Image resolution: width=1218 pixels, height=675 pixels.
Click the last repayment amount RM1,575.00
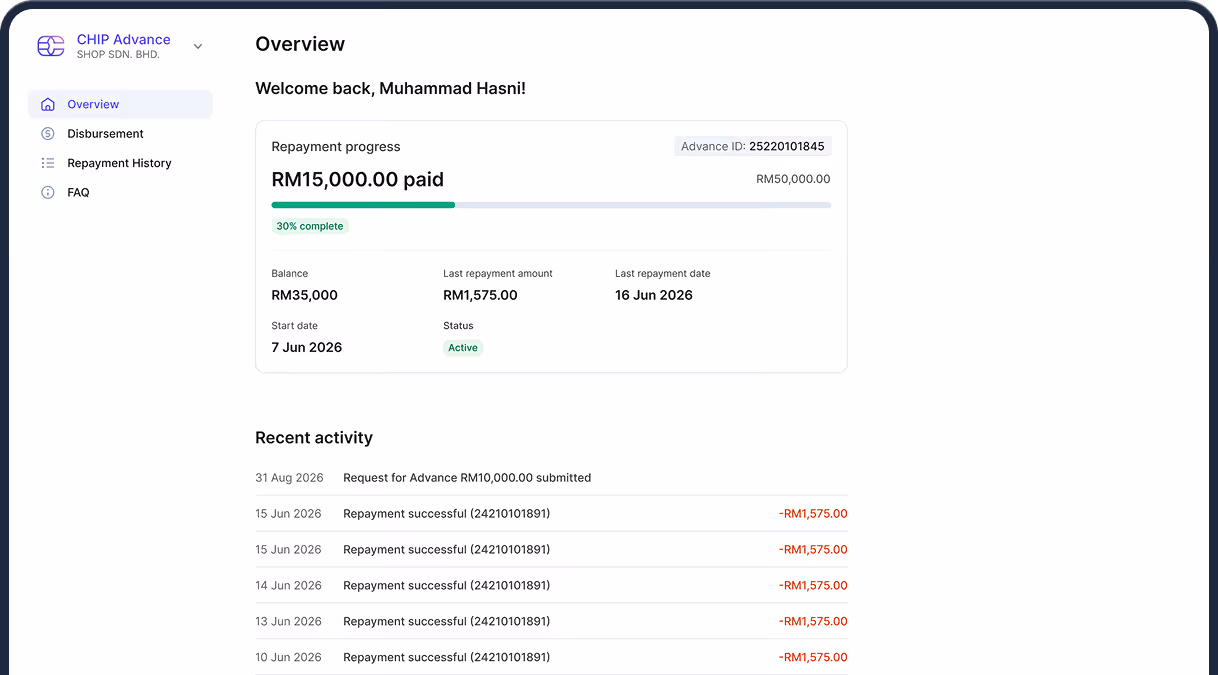pos(481,295)
